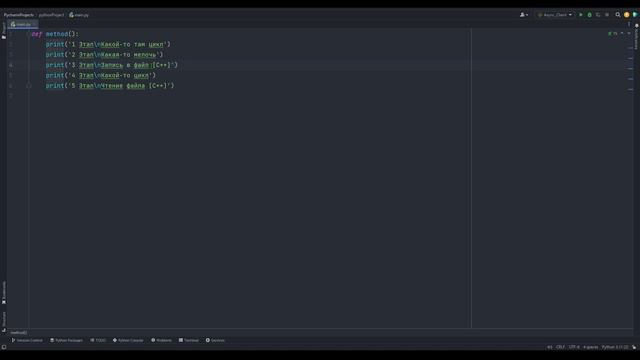This screenshot has width=640, height=360.
Task: Click UTF-8 file encoding in status bar
Action: 574,347
